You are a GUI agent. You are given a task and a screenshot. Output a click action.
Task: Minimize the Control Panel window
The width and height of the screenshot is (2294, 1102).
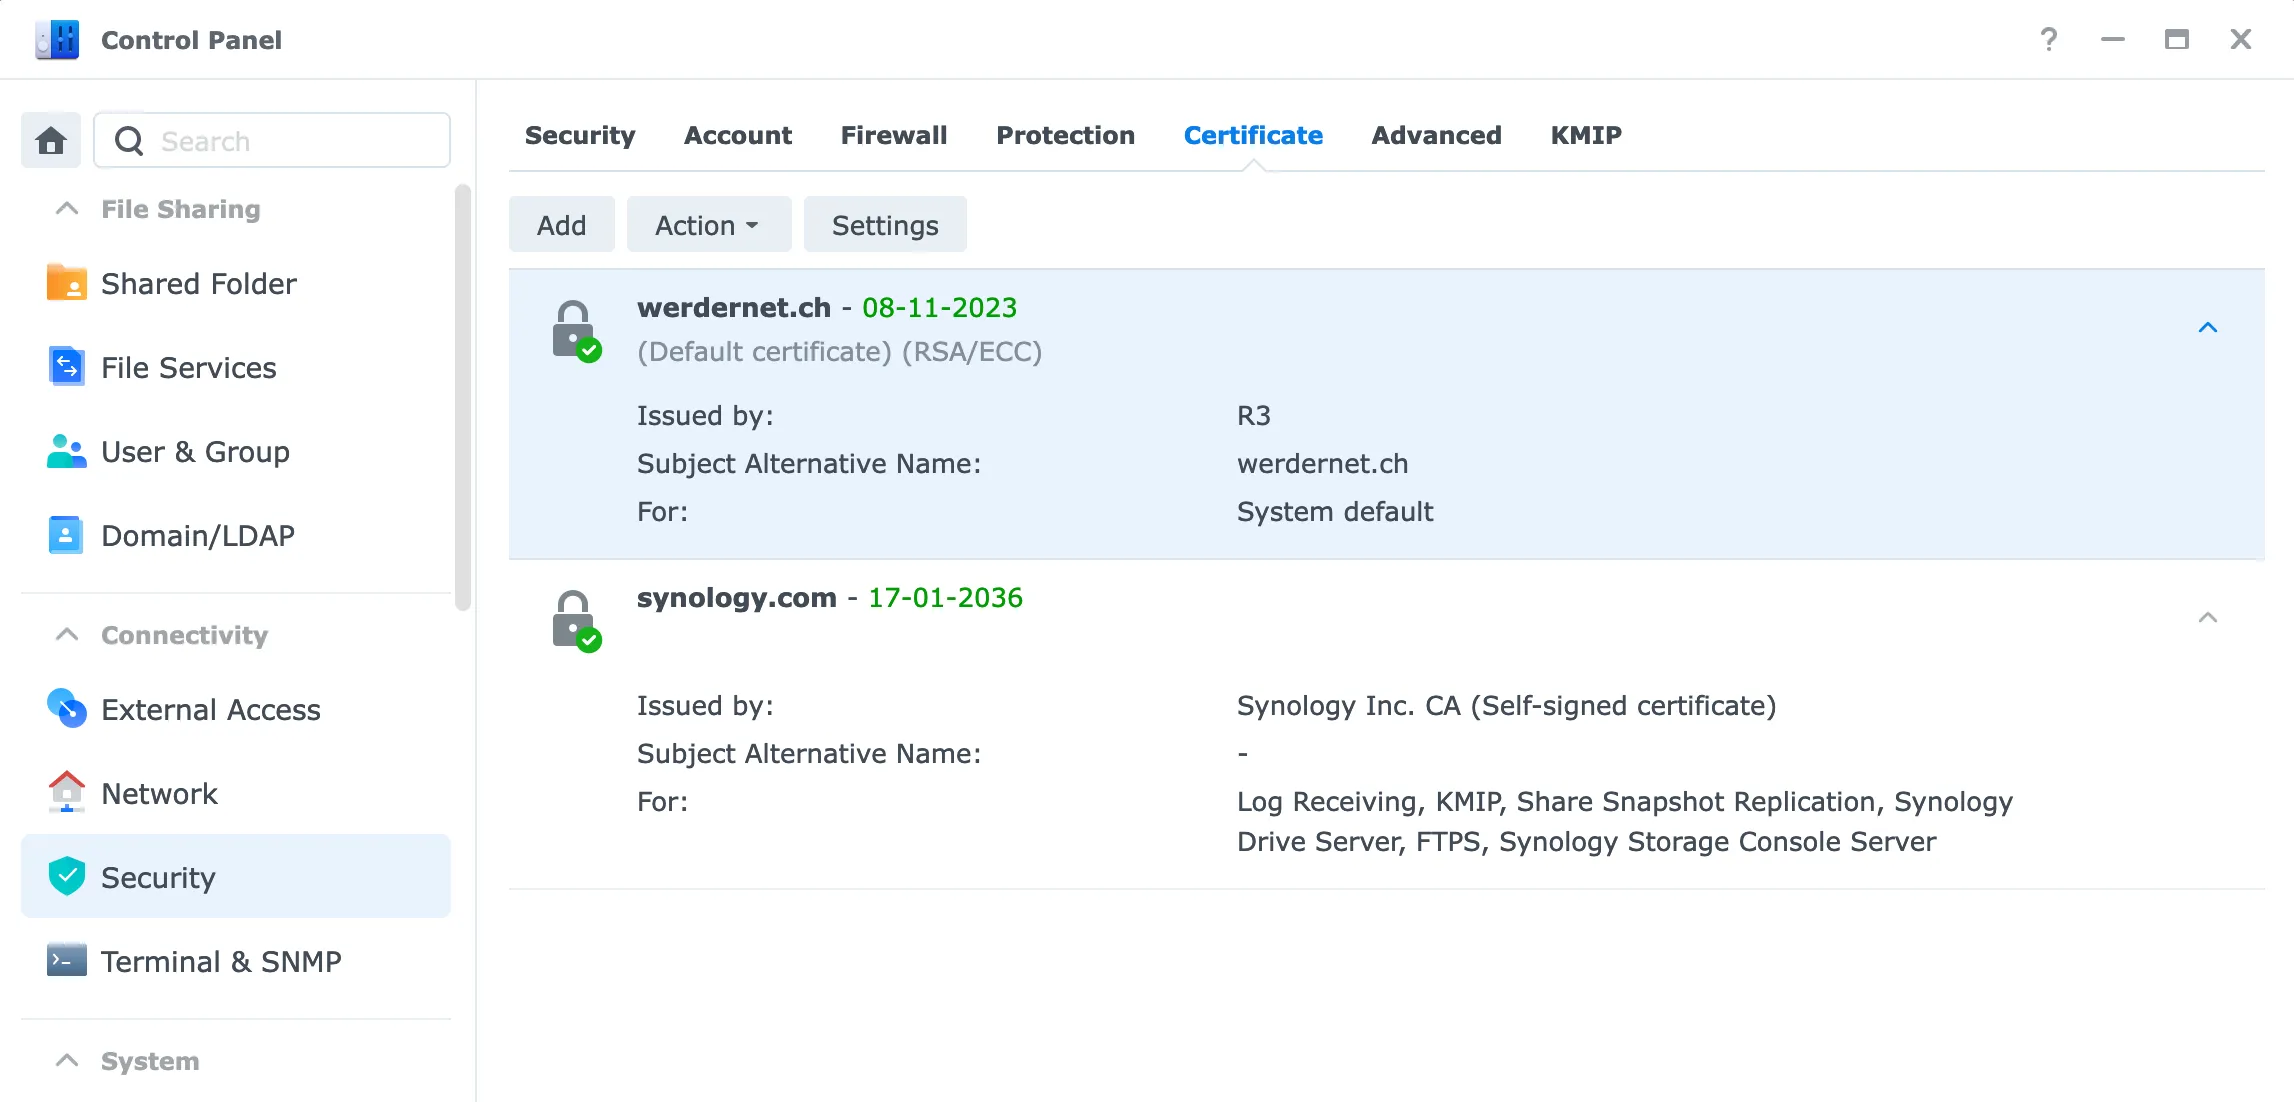pyautogui.click(x=2113, y=40)
